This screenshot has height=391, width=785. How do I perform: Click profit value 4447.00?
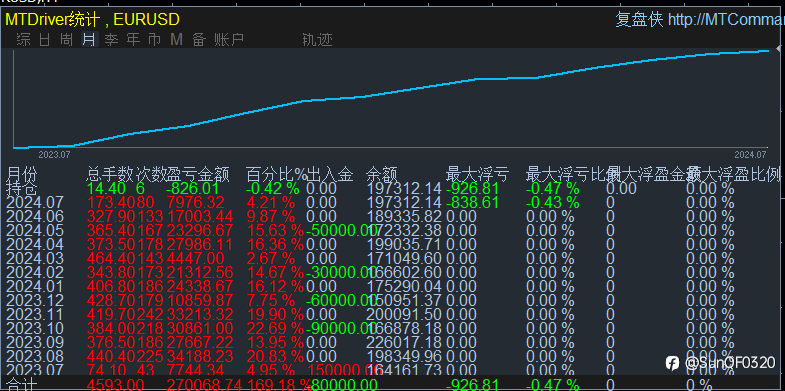[196, 259]
